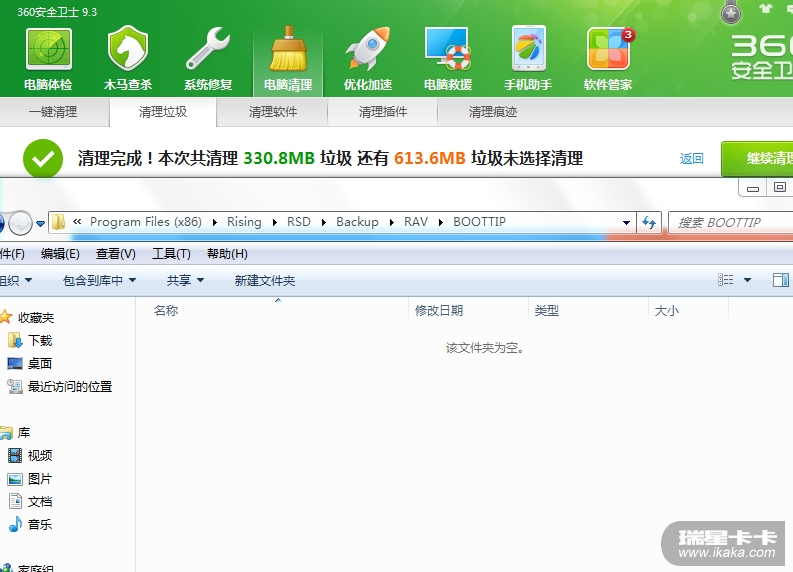Expand arrow after Rising breadcrumb
The image size is (793, 572).
275,223
